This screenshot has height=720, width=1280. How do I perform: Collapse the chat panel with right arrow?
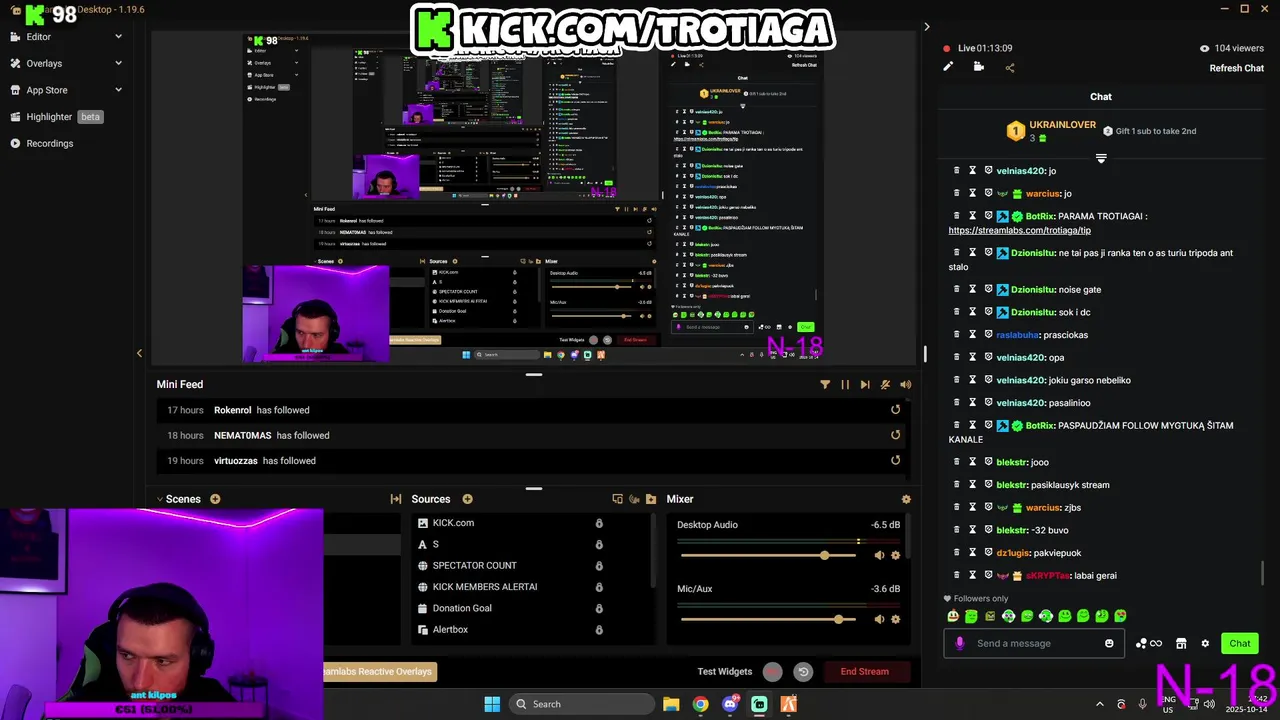coord(926,27)
